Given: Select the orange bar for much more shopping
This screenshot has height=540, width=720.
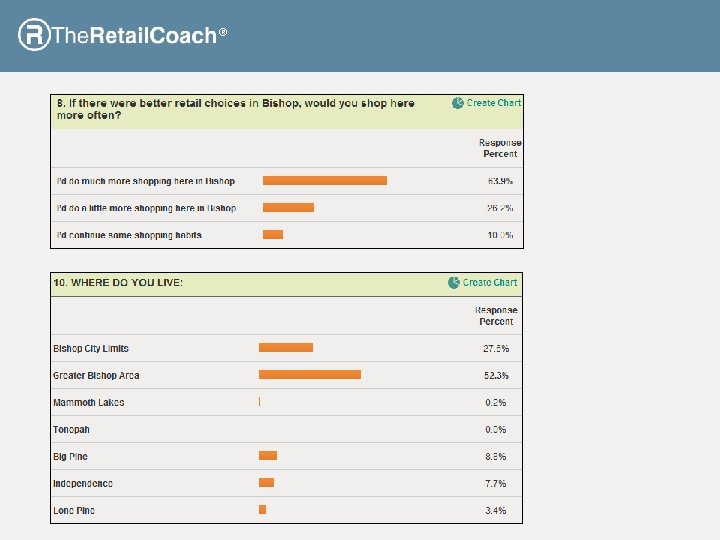Looking at the screenshot, I should [325, 181].
